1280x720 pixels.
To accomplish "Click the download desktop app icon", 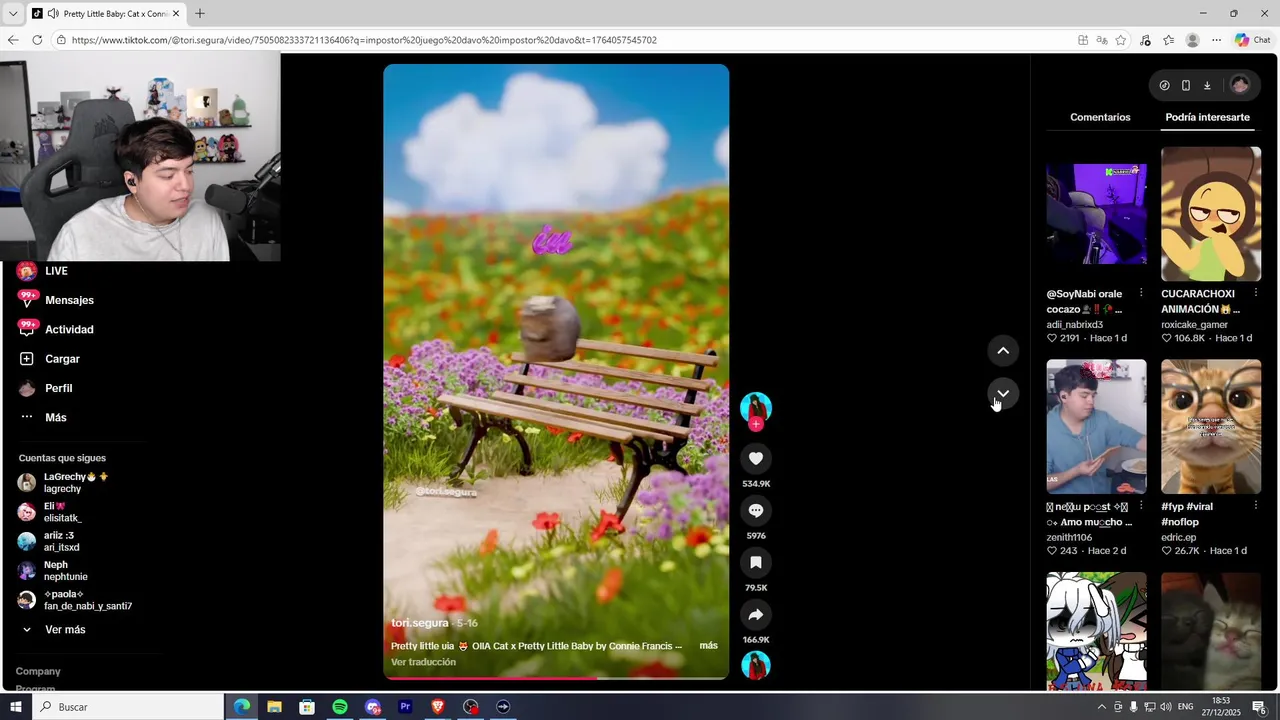I will pyautogui.click(x=1207, y=85).
